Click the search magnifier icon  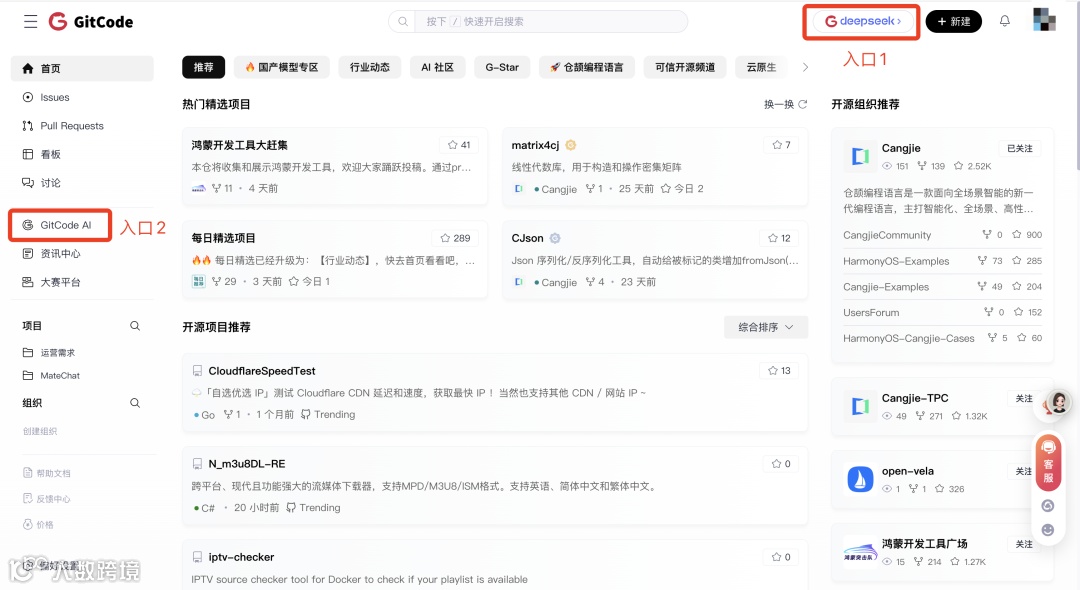[x=403, y=21]
